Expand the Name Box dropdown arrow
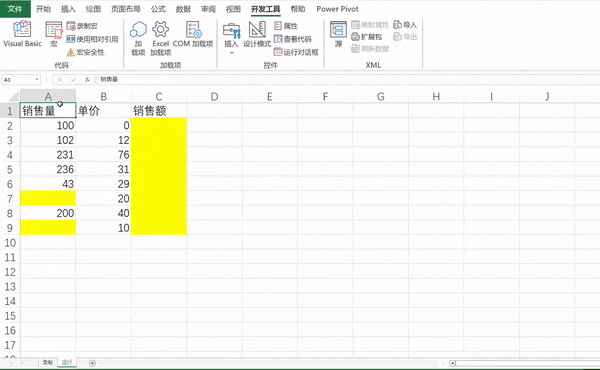 [37, 80]
